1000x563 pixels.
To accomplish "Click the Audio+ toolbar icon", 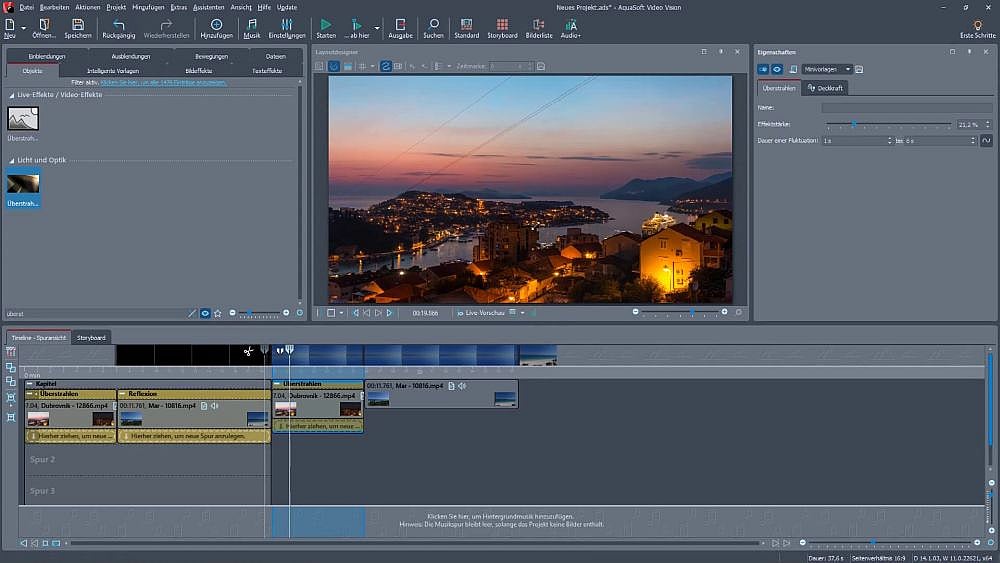I will click(571, 25).
